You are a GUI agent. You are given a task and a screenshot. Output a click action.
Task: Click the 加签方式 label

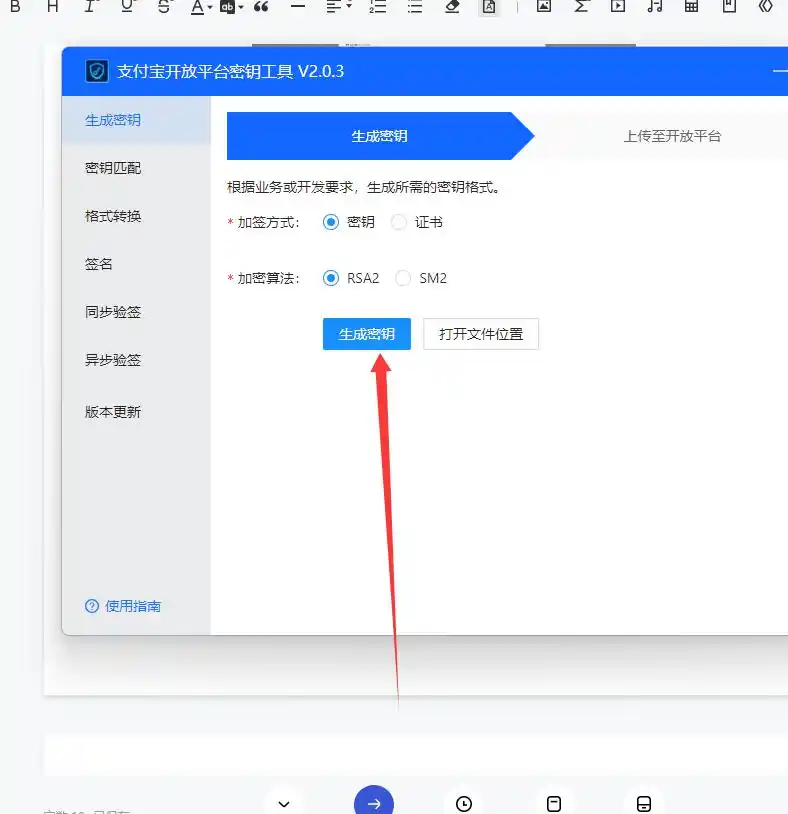[268, 222]
